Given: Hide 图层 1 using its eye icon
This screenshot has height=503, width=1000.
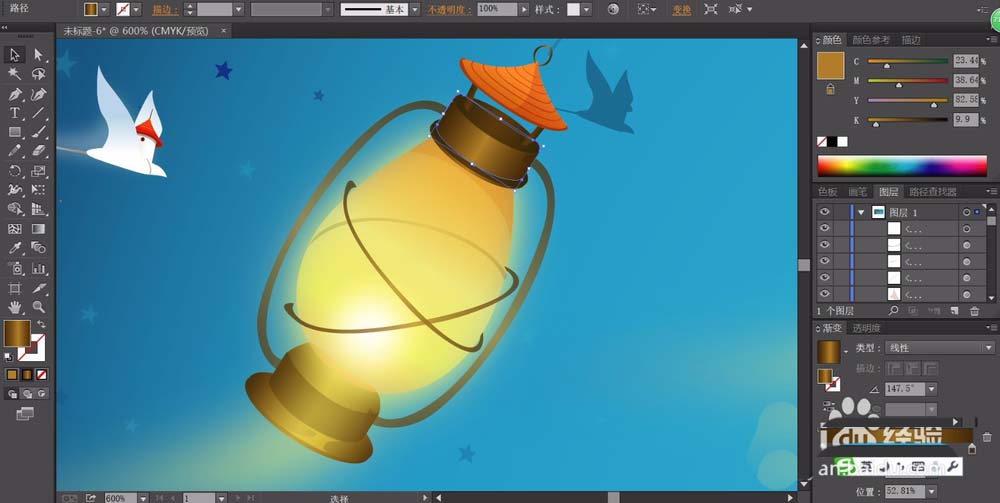Looking at the screenshot, I should pos(825,212).
